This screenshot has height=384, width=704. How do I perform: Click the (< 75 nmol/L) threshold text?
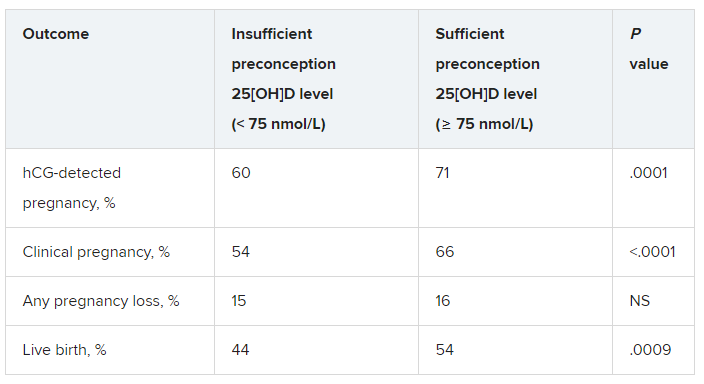pyautogui.click(x=278, y=124)
